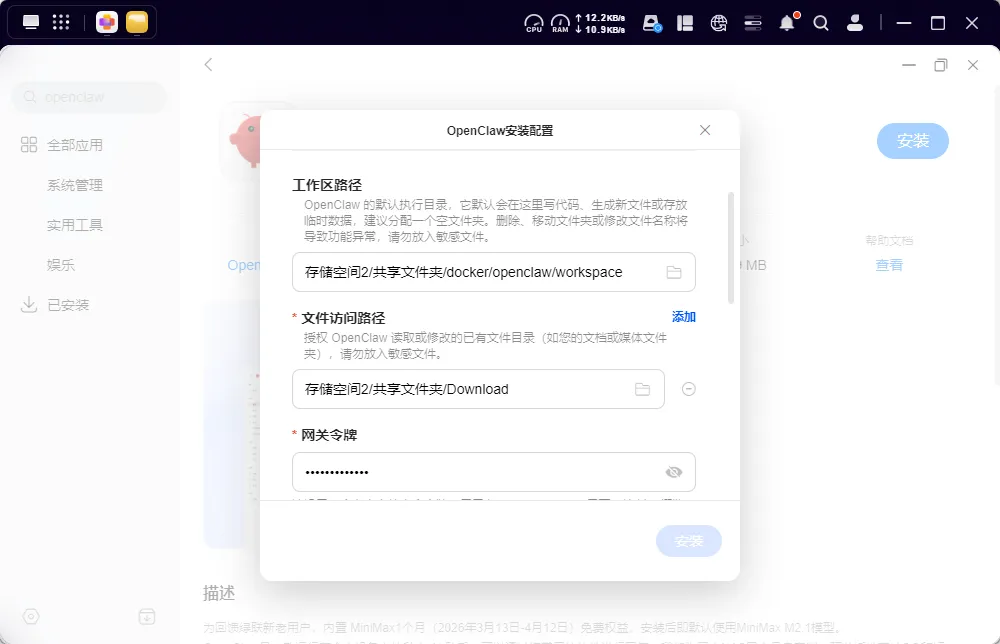Viewport: 1000px width, 644px height.
Task: Close the OpenClaw install configuration dialog
Action: point(705,130)
